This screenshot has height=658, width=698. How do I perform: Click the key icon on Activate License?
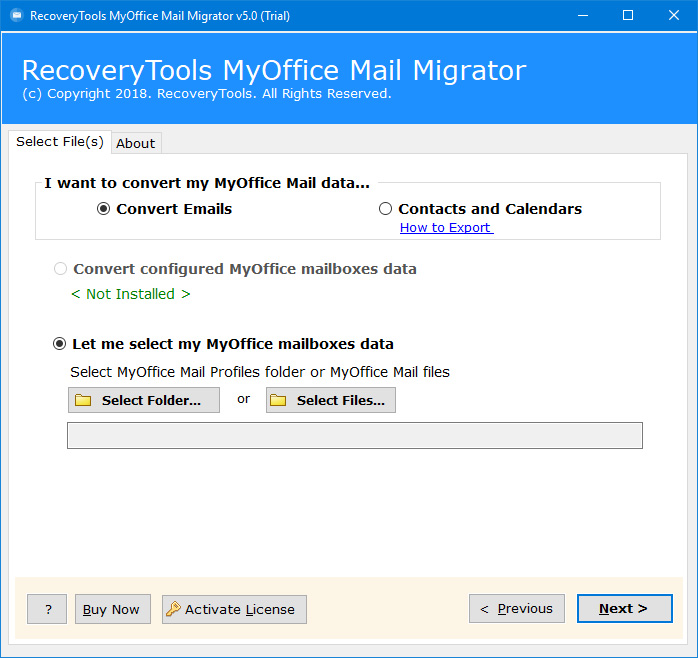(173, 609)
